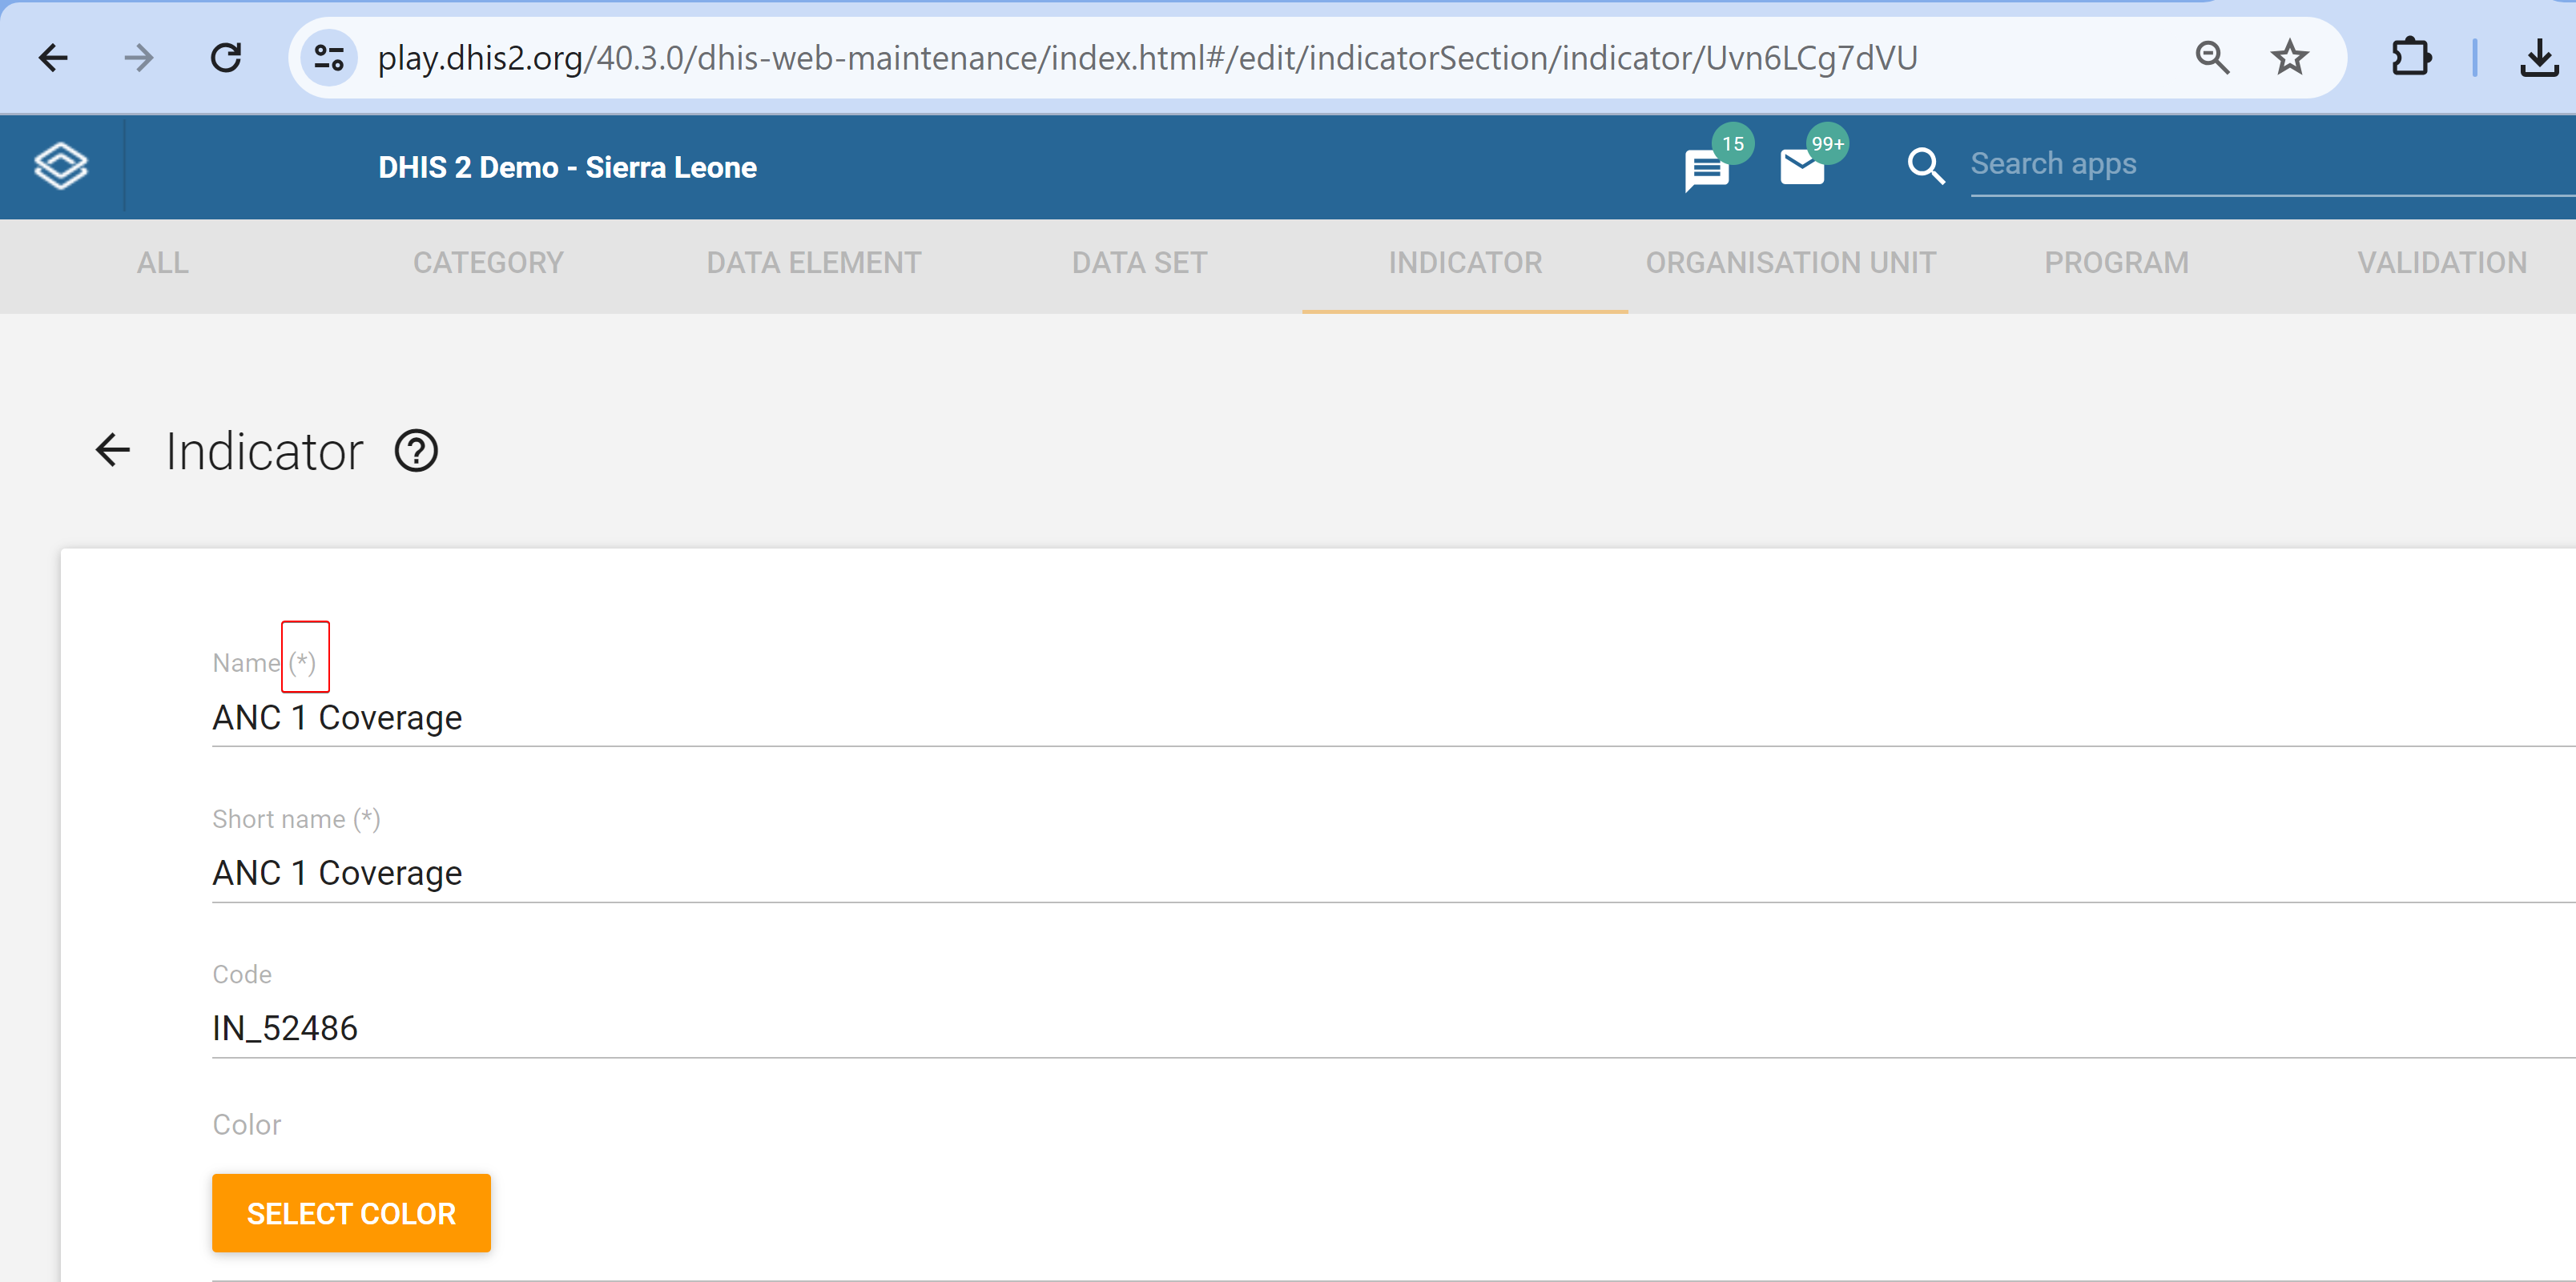Focus the Search apps field
The width and height of the screenshot is (2576, 1282).
coord(2272,165)
